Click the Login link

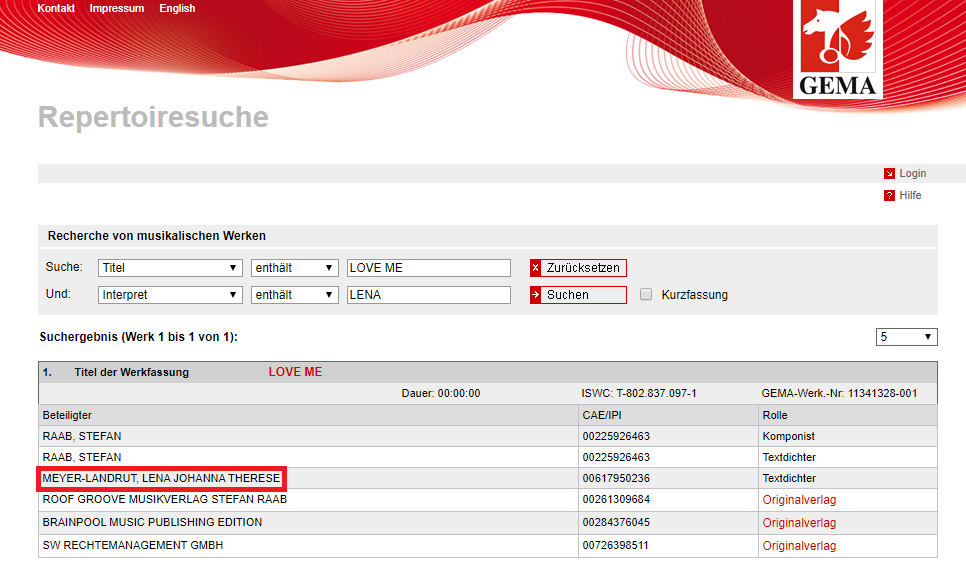912,174
